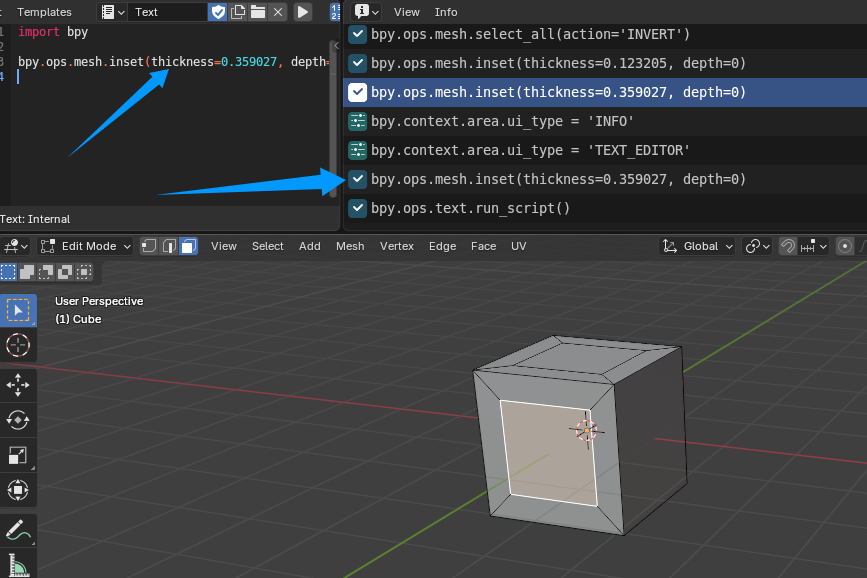Screen dimensions: 867x578
Task: Toggle proportional editing
Action: pos(844,246)
